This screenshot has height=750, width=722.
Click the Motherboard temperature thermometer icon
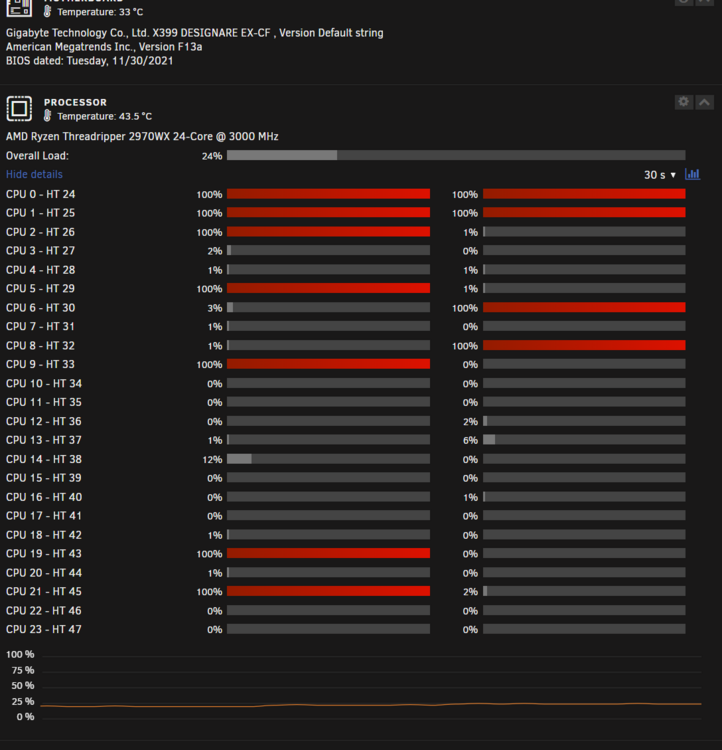point(47,11)
